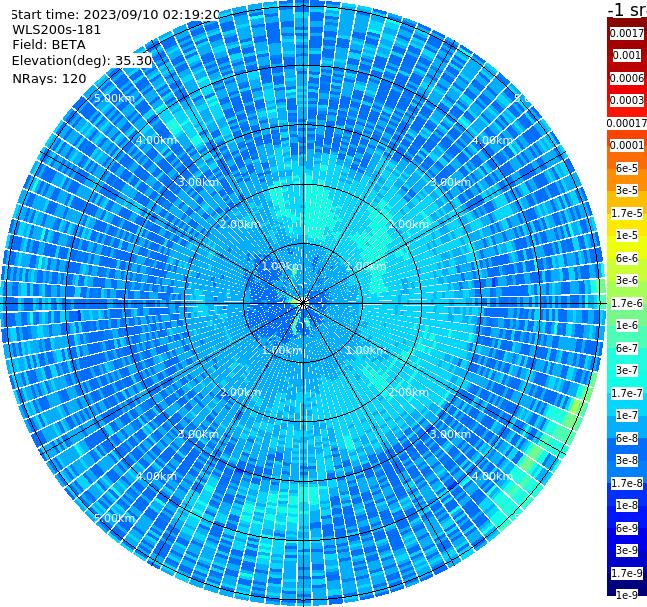Click the 1.7e-8 colorbar tick label
The image size is (647, 607).
click(627, 483)
